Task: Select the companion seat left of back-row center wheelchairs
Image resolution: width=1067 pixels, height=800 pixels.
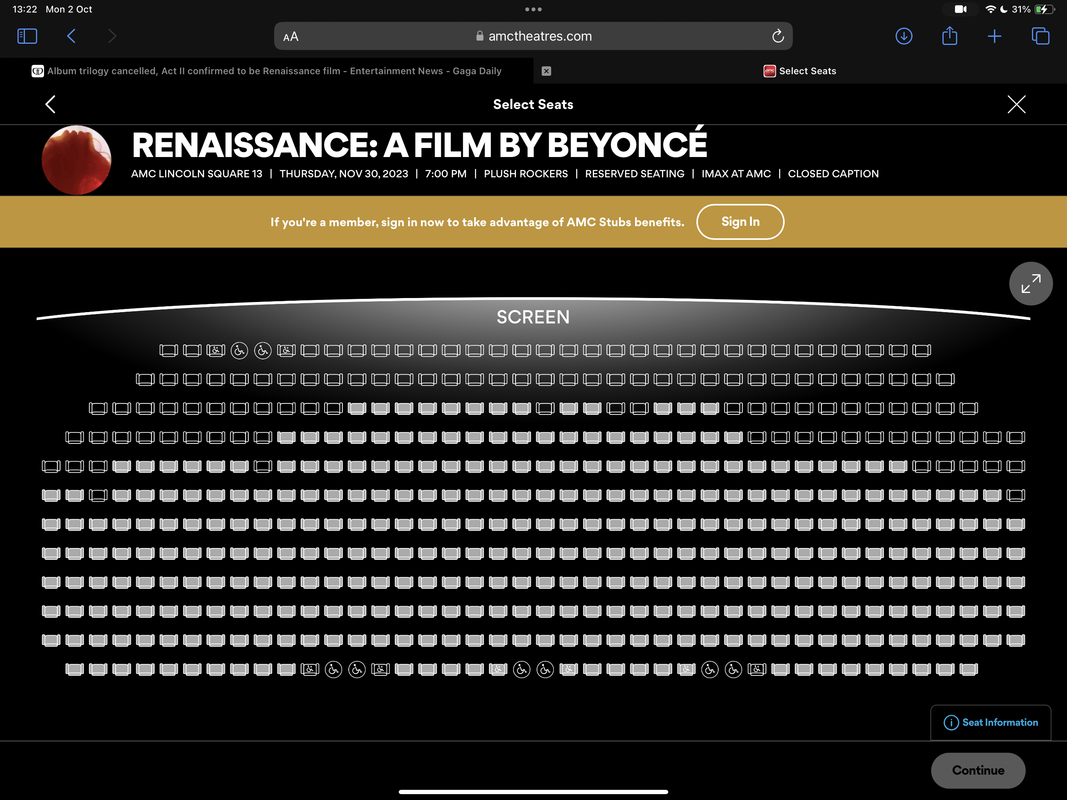Action: tap(498, 669)
